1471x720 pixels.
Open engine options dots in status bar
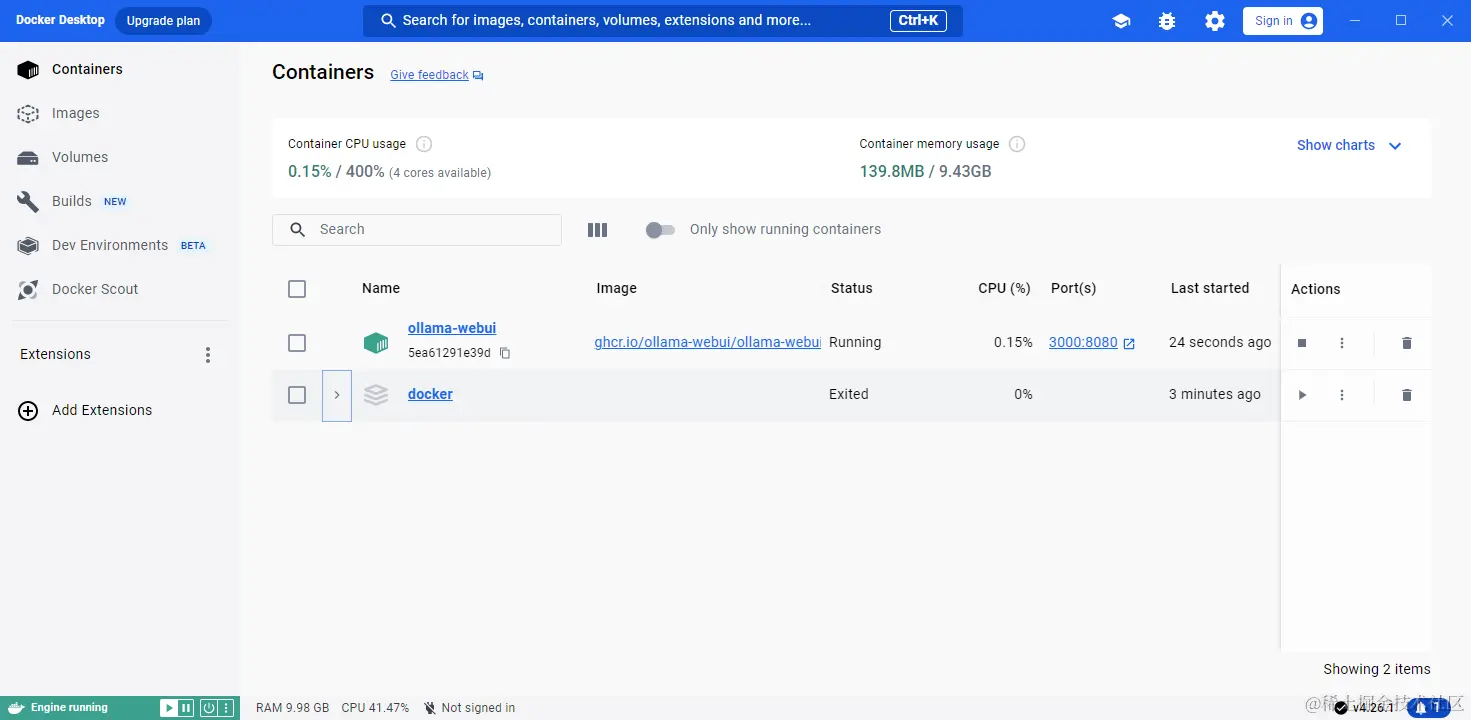click(226, 708)
